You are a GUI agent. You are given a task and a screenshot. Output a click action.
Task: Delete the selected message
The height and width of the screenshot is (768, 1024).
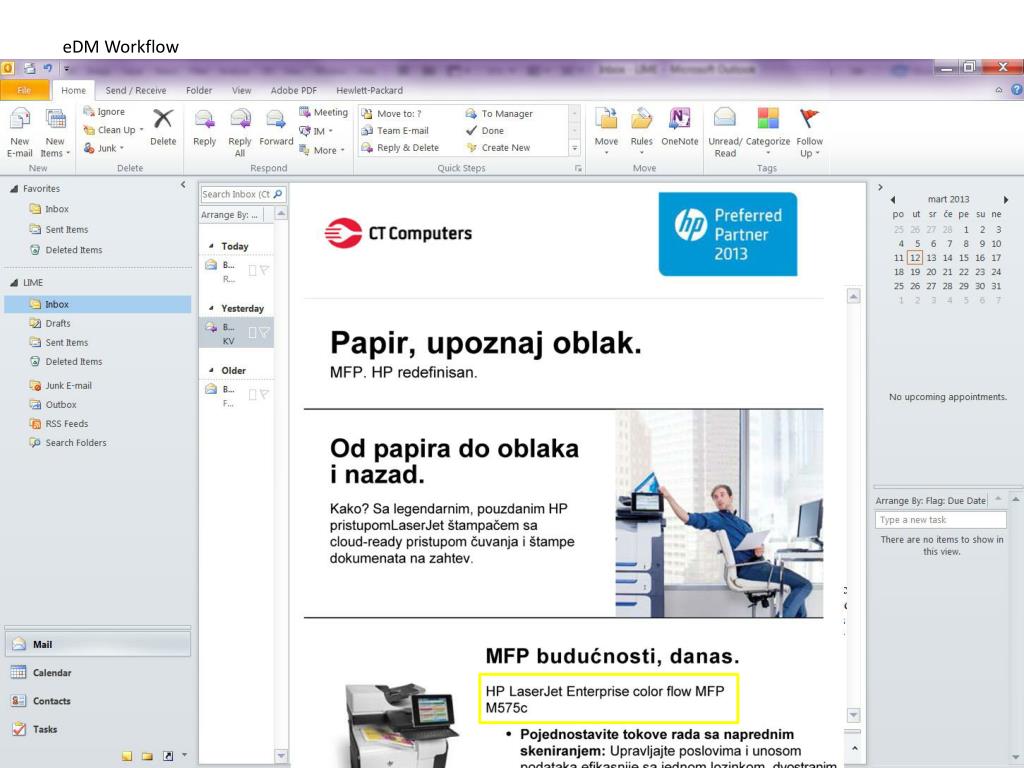163,128
